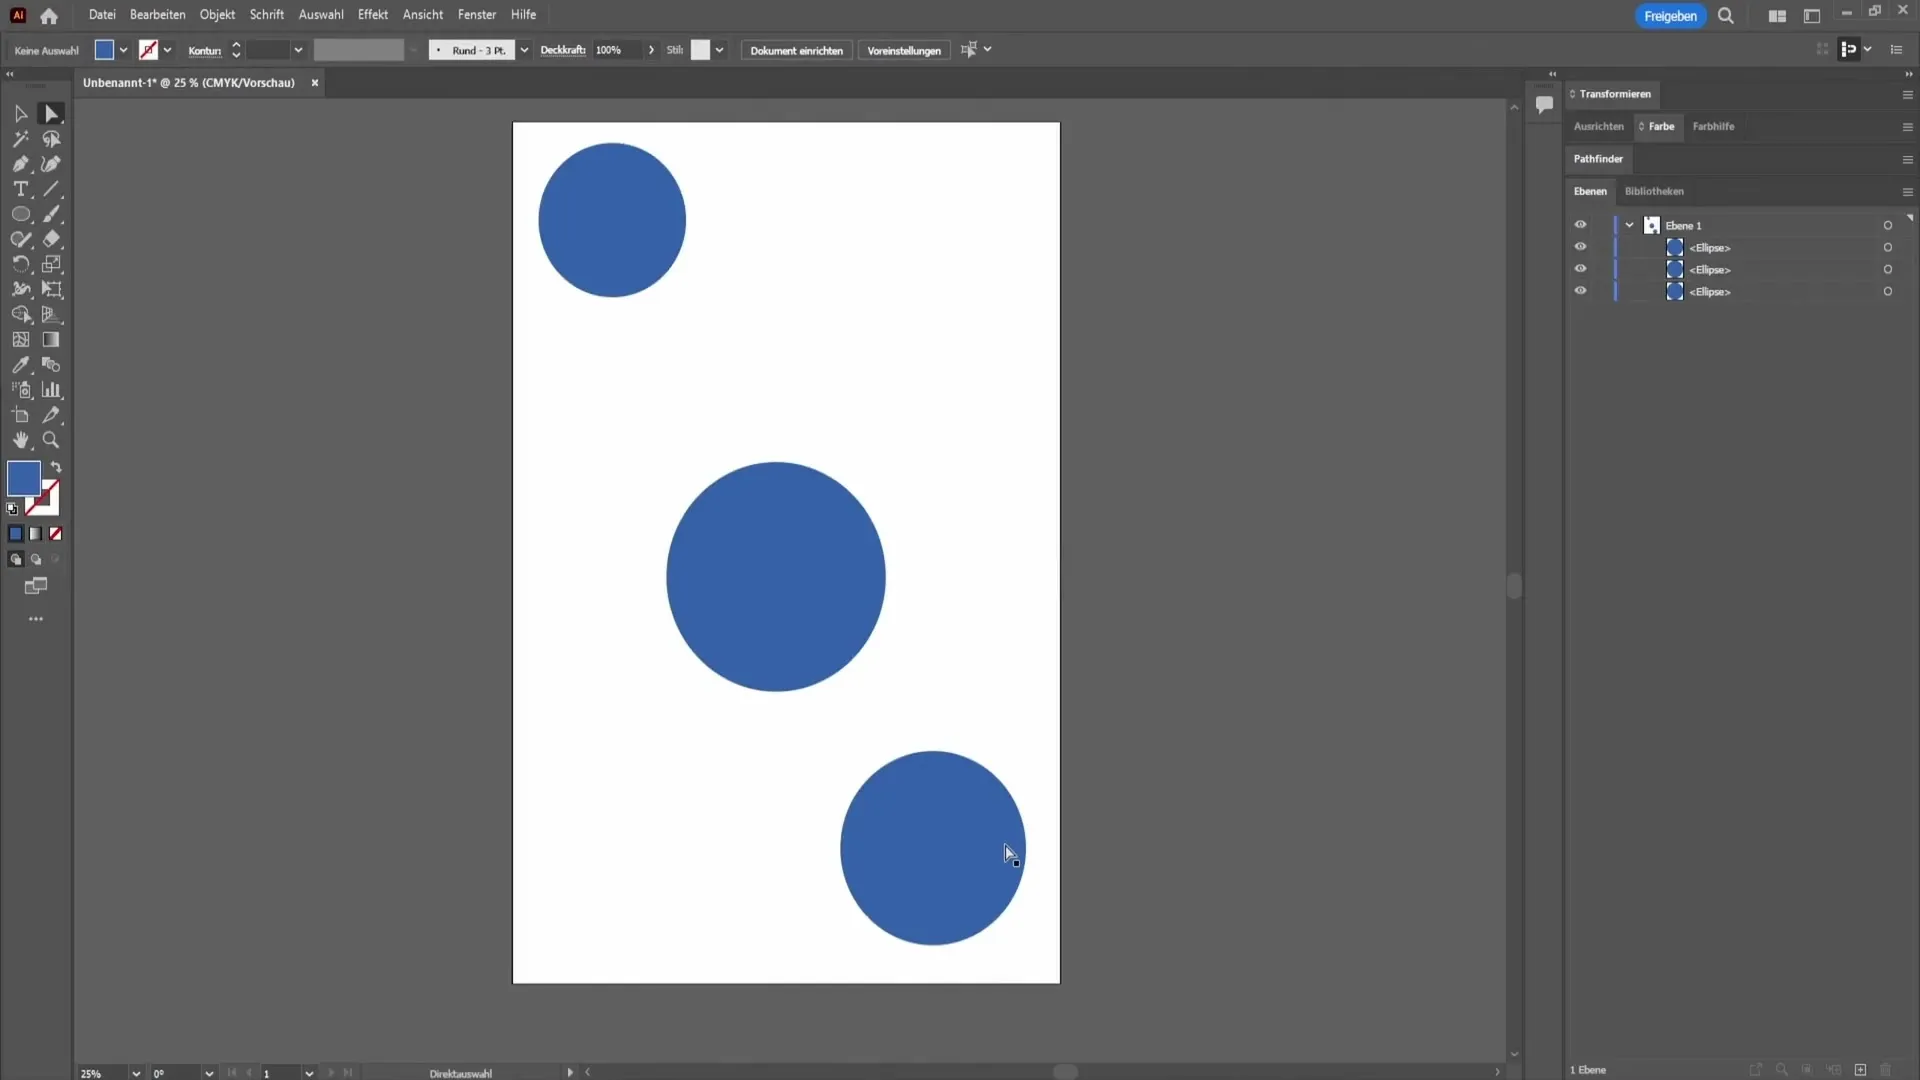
Task: Open the stroke color dropdown arrow
Action: [x=167, y=50]
